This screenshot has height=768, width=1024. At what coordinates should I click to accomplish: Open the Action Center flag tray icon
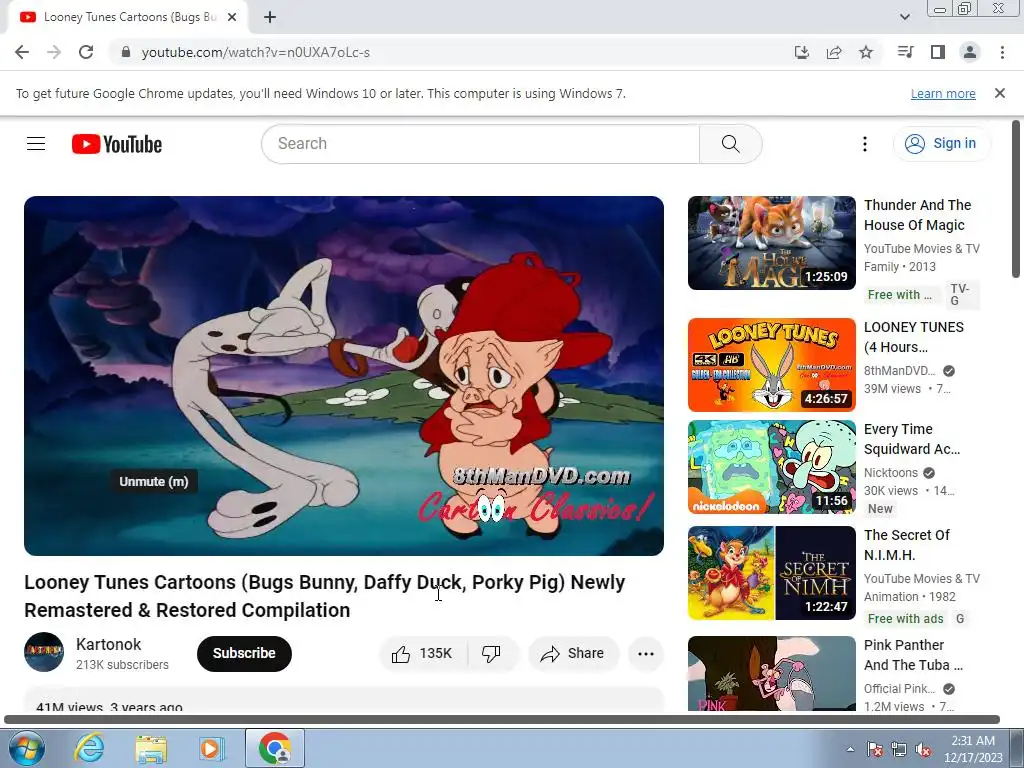pyautogui.click(x=875, y=750)
